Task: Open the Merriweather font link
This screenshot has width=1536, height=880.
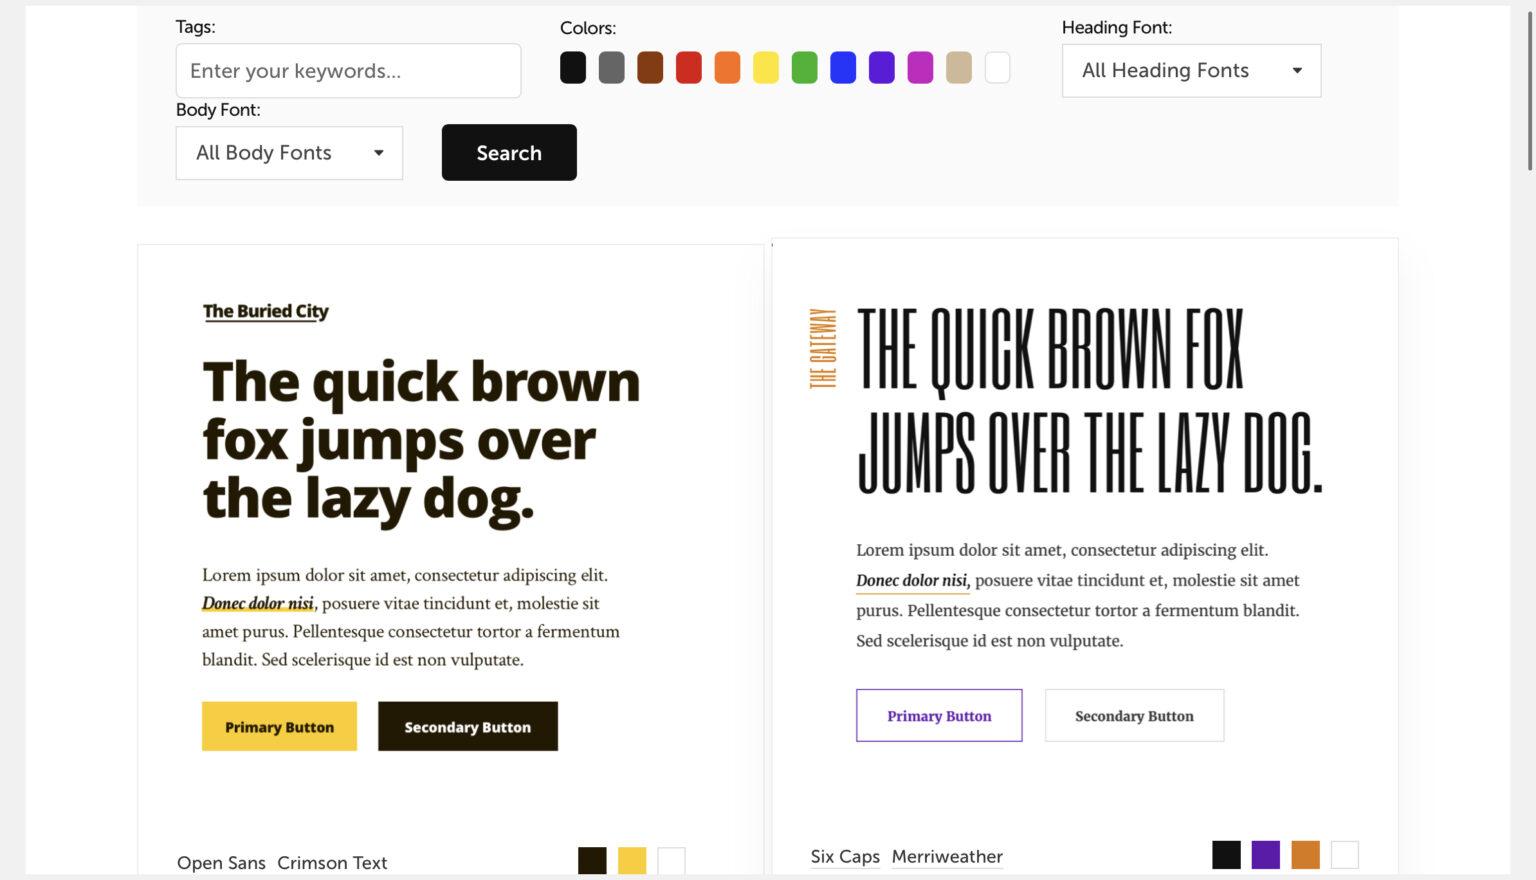Action: [947, 857]
